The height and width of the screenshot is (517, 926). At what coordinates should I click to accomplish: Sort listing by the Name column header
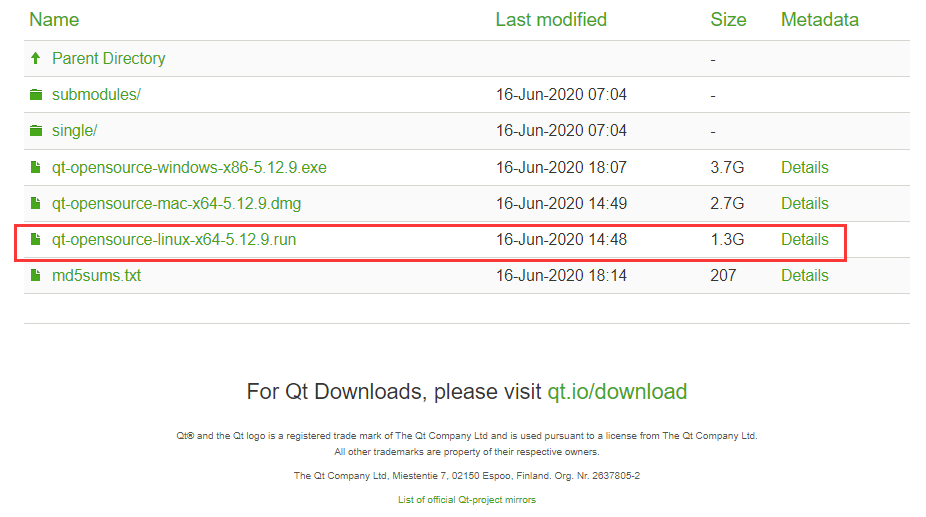[x=54, y=20]
